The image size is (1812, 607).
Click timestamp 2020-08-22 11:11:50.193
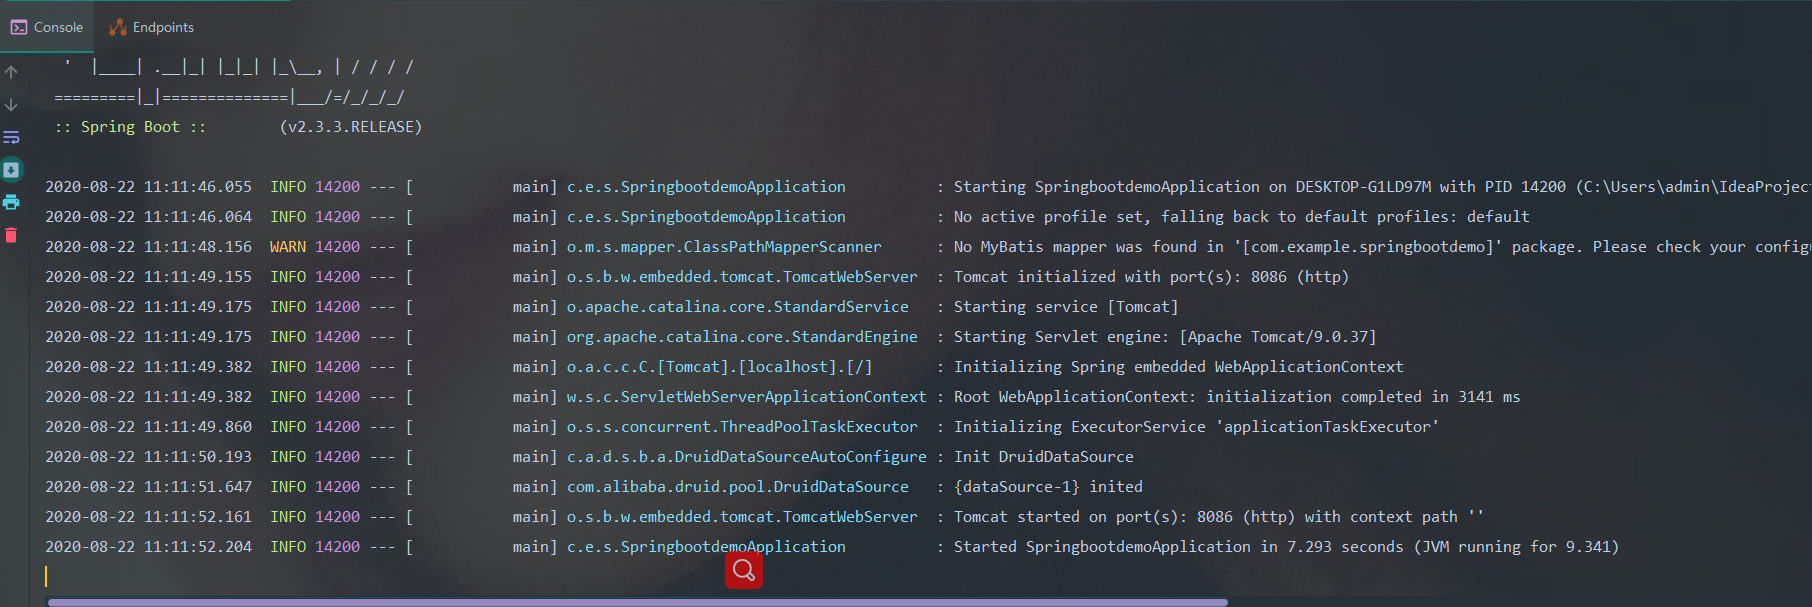click(x=149, y=457)
